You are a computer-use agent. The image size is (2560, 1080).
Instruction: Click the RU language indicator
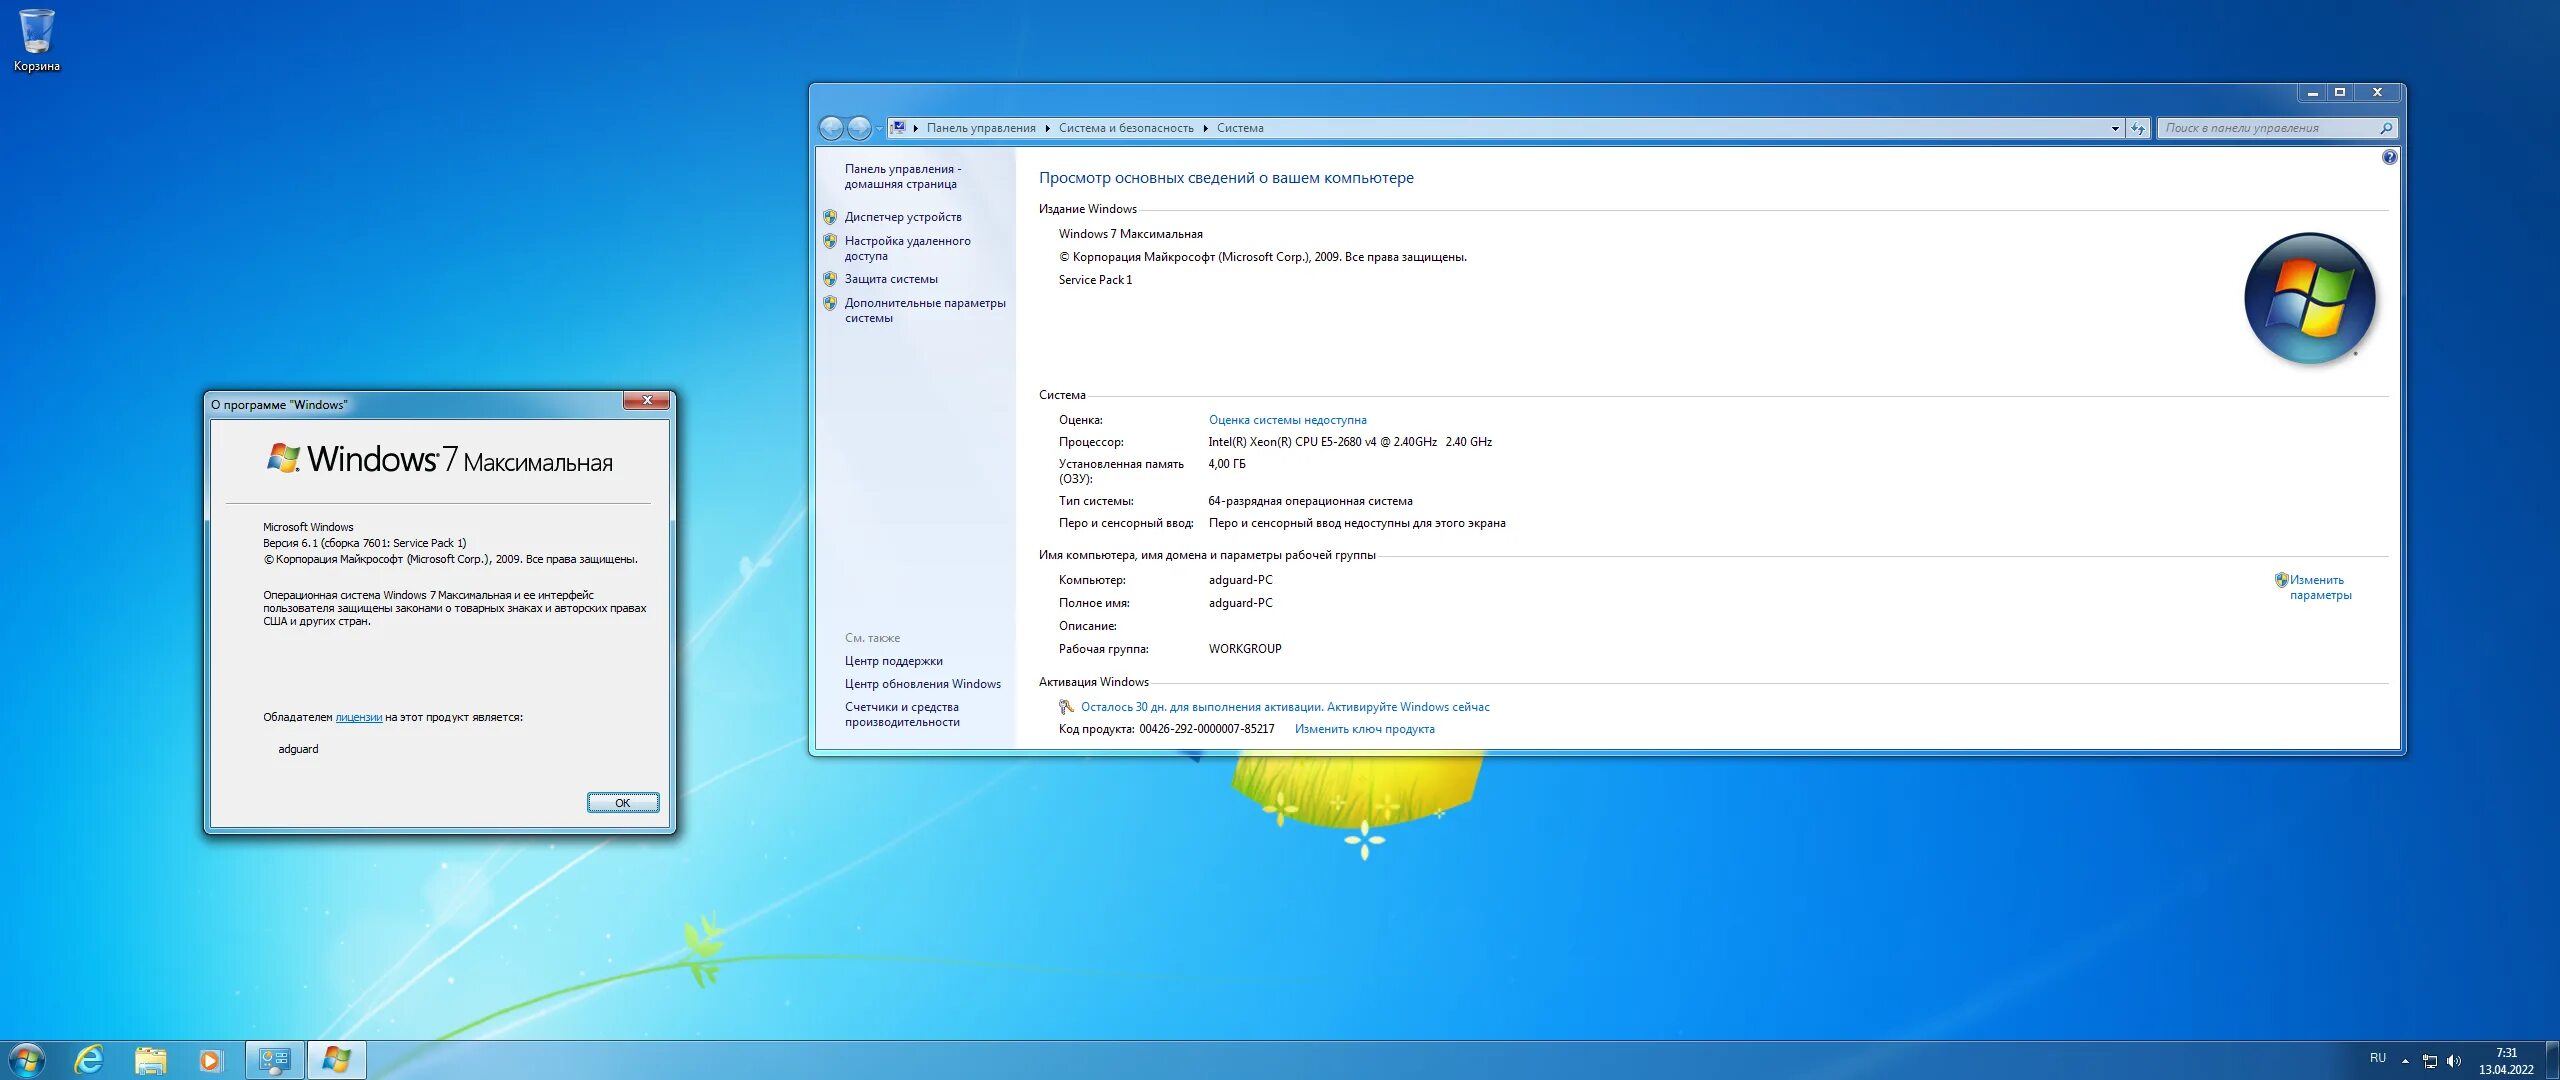(x=2377, y=1058)
